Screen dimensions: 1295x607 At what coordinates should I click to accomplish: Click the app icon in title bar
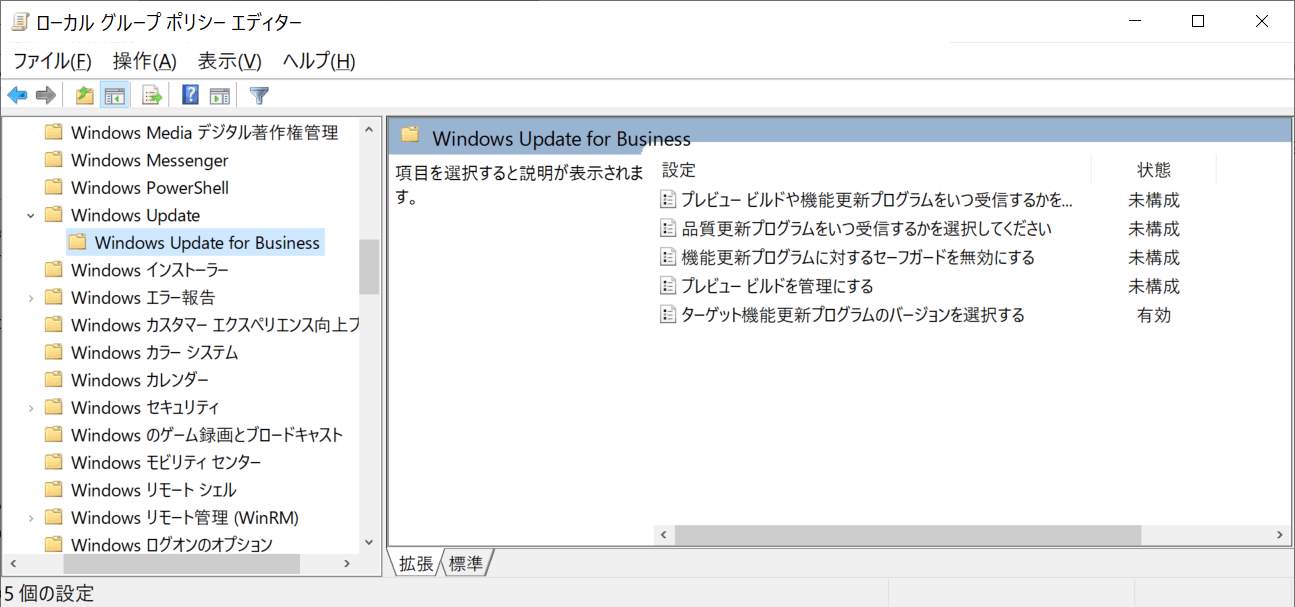point(19,21)
